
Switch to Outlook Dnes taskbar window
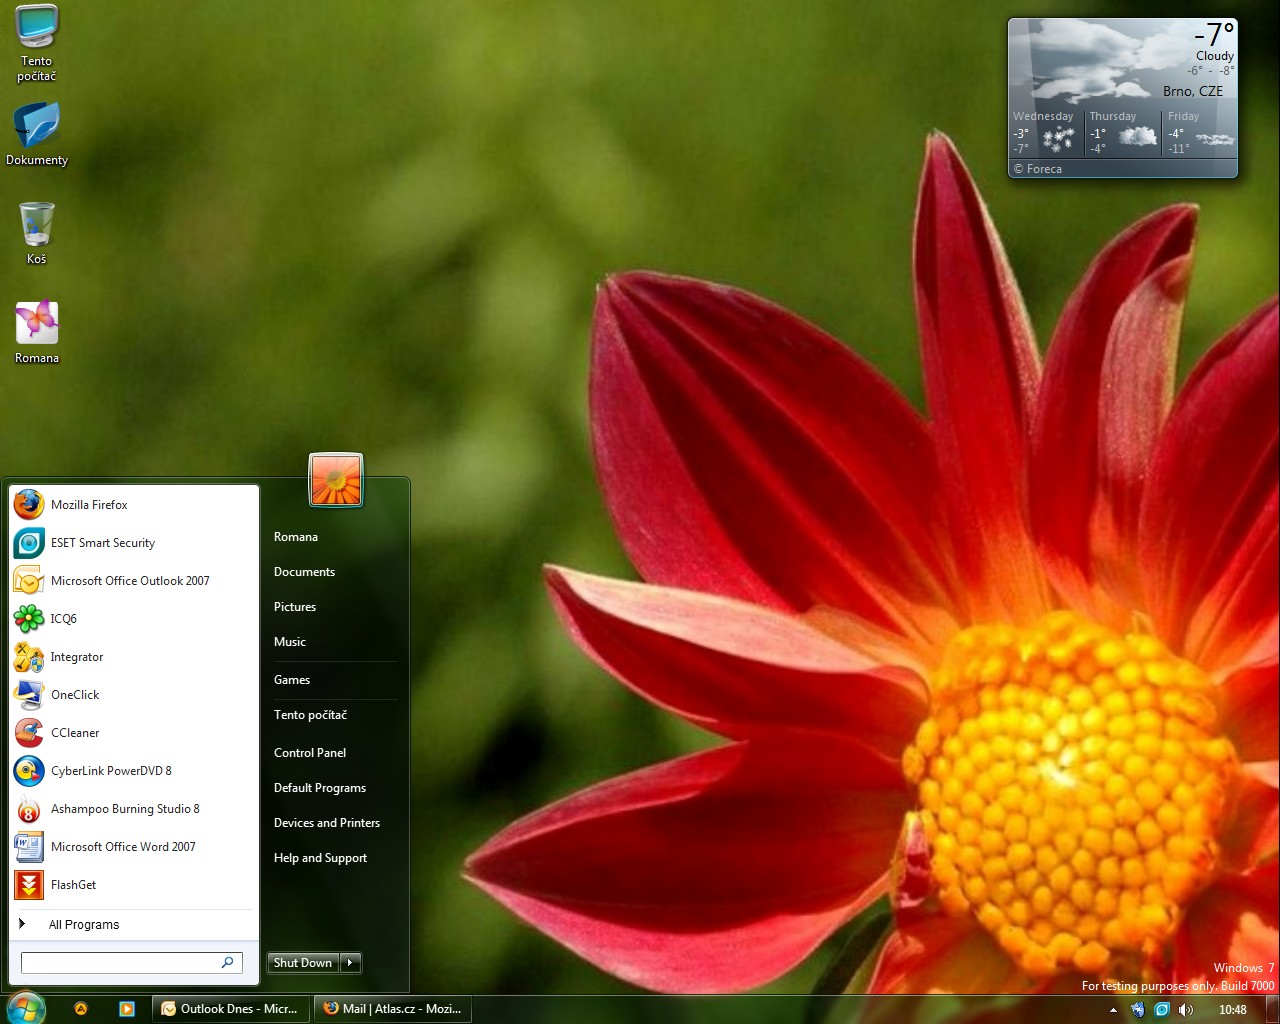point(230,1009)
